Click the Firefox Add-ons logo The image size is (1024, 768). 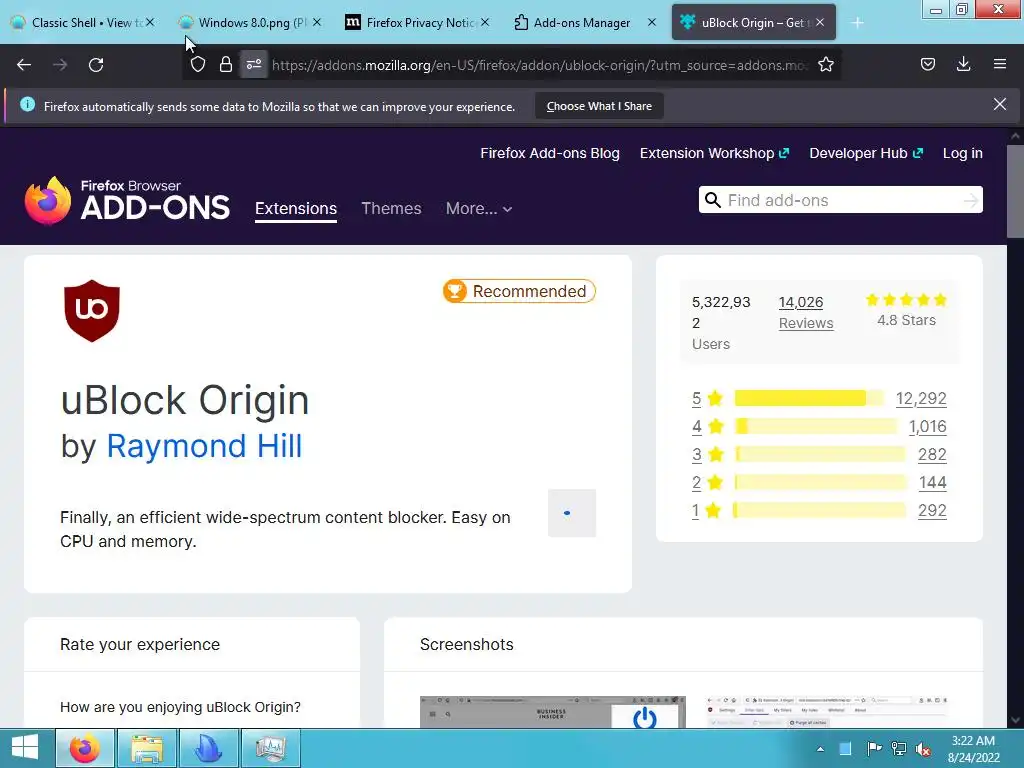[127, 200]
